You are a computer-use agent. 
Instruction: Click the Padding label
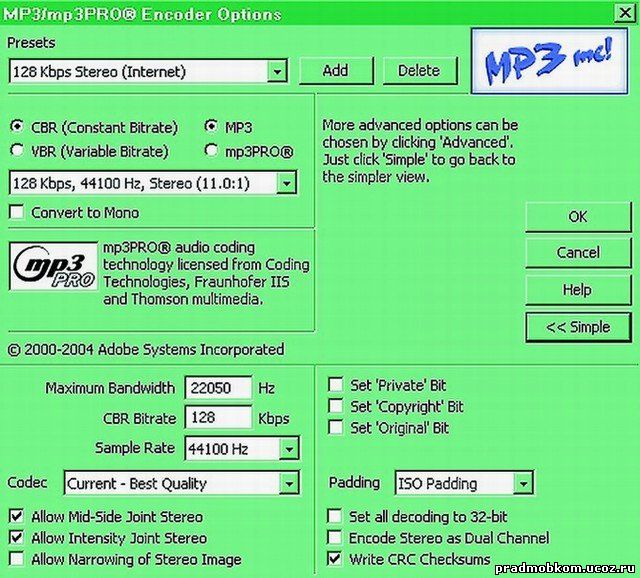click(354, 482)
